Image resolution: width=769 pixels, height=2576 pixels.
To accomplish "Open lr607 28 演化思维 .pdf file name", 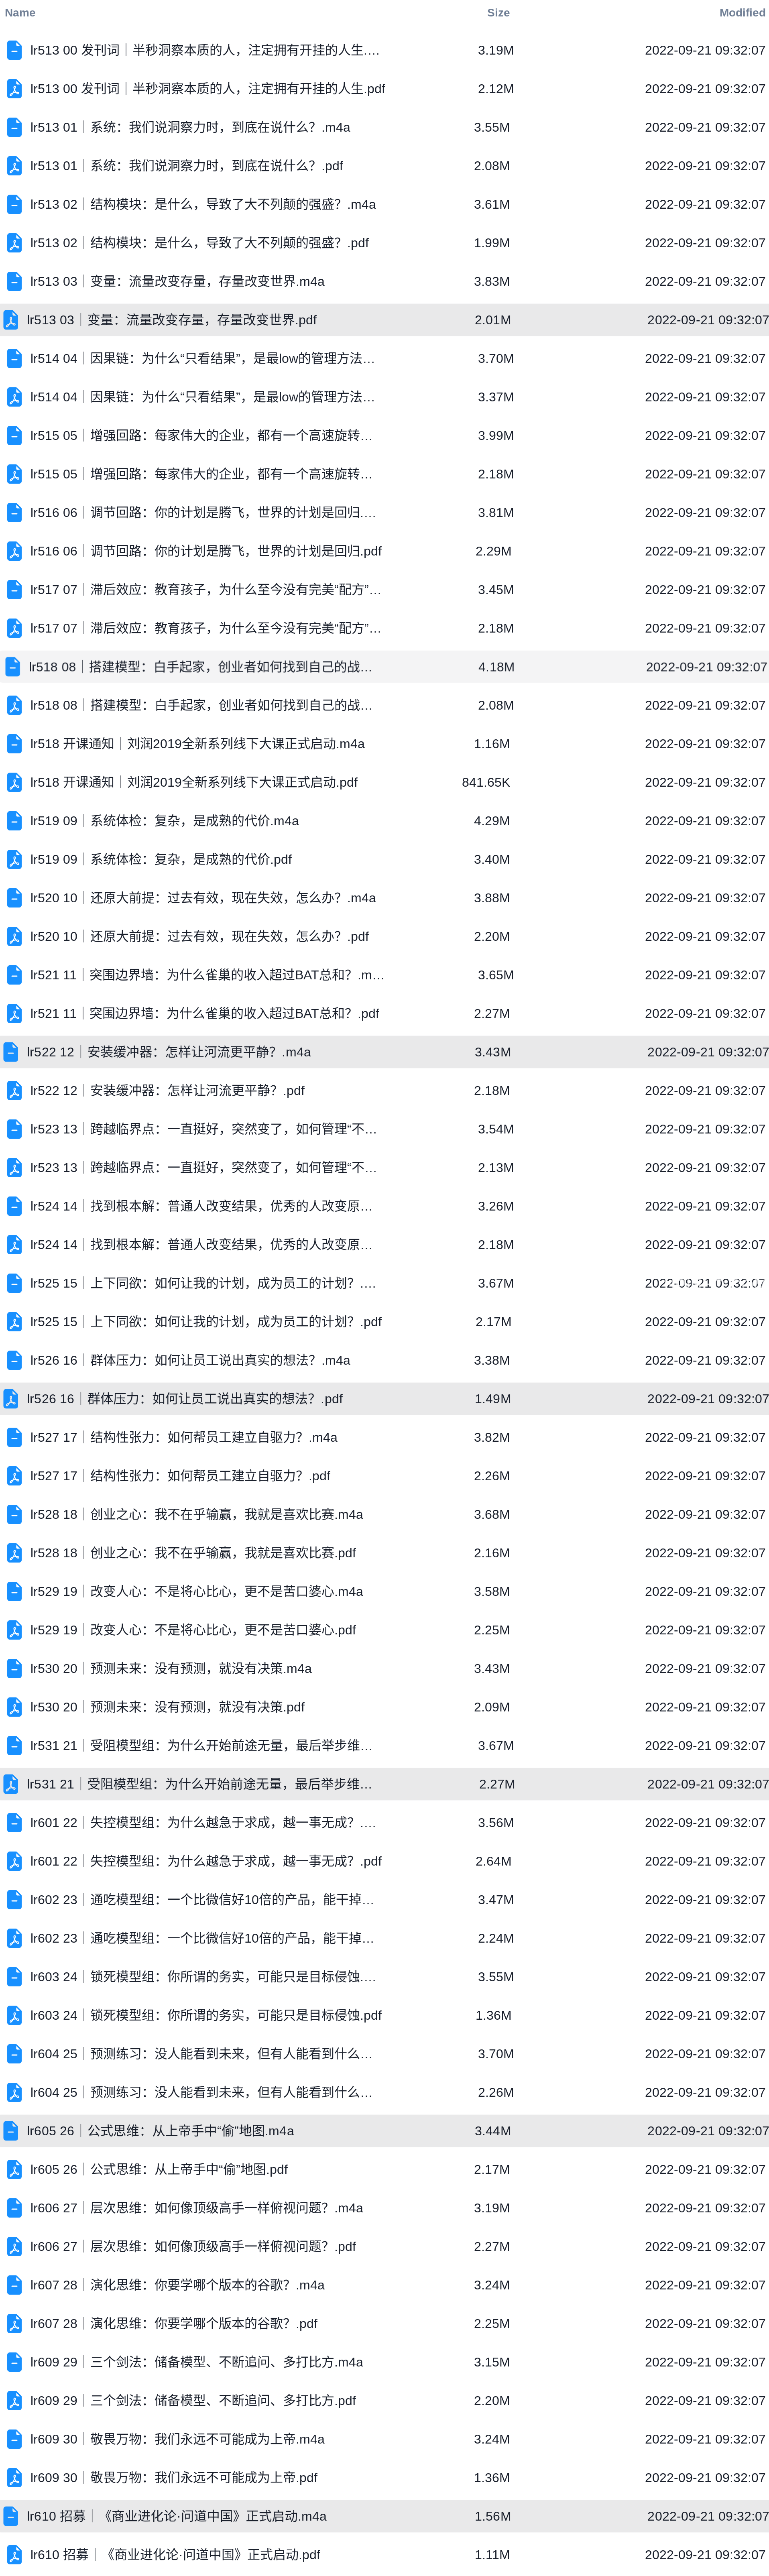I will 174,2323.
